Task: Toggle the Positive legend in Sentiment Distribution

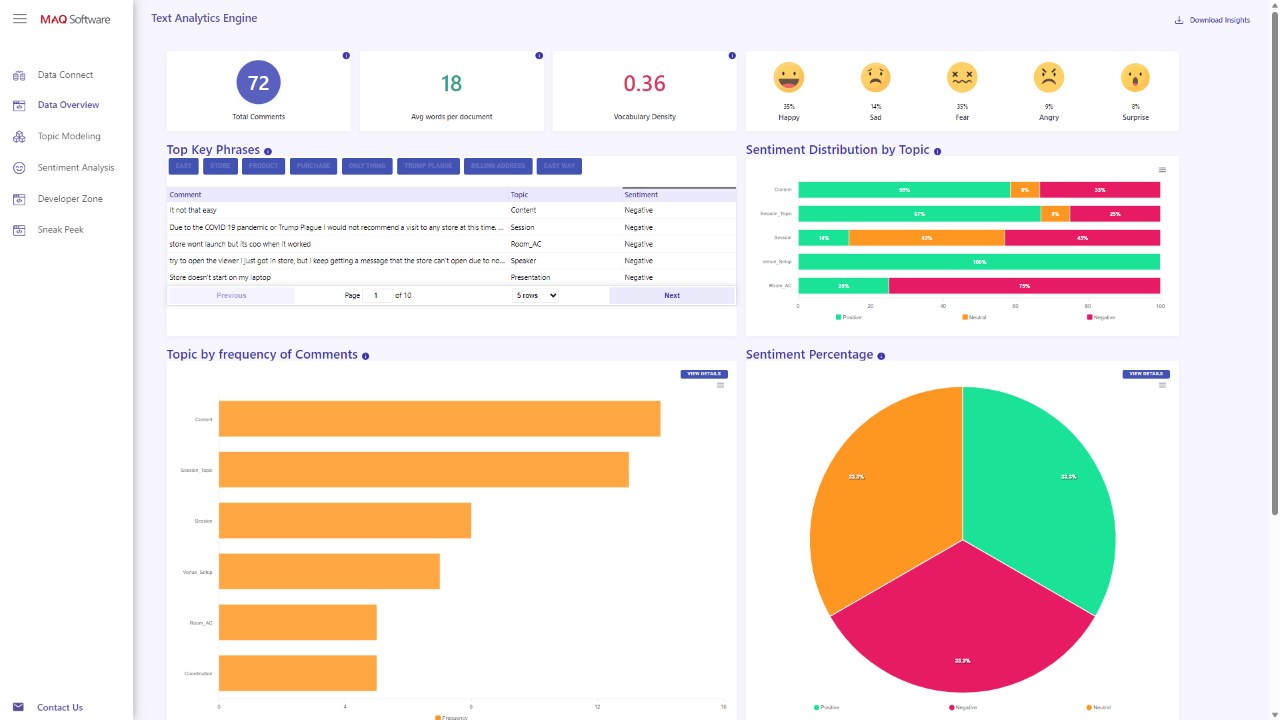Action: click(x=848, y=317)
